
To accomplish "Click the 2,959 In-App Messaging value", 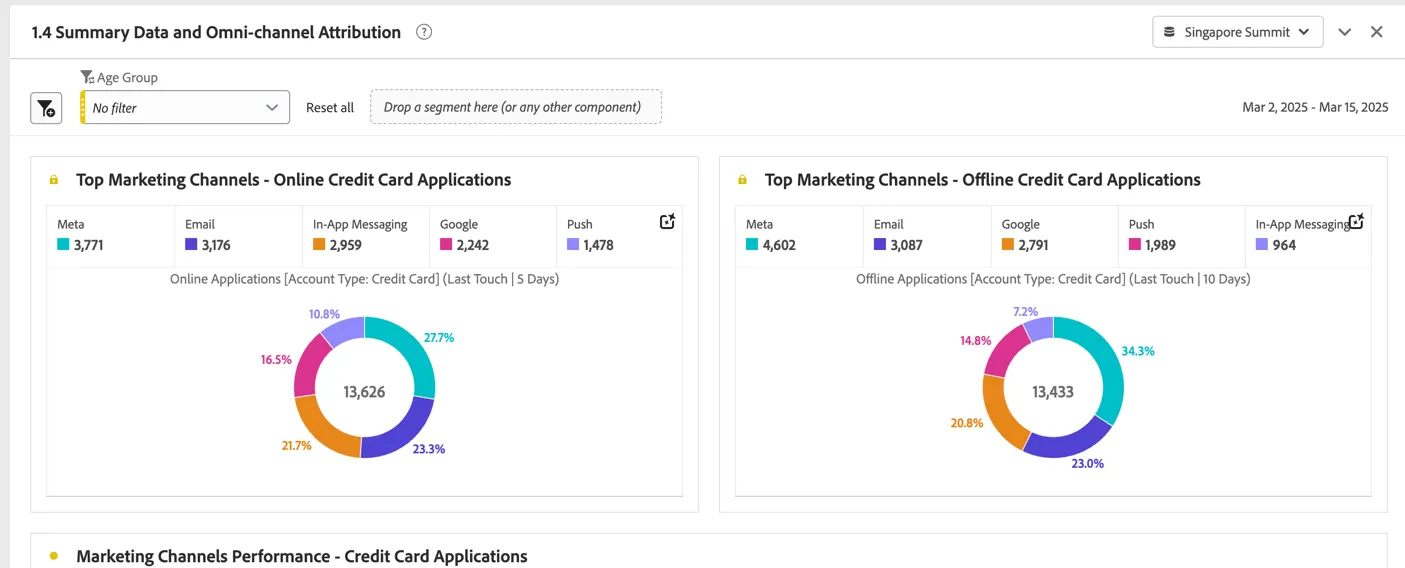I will [345, 245].
